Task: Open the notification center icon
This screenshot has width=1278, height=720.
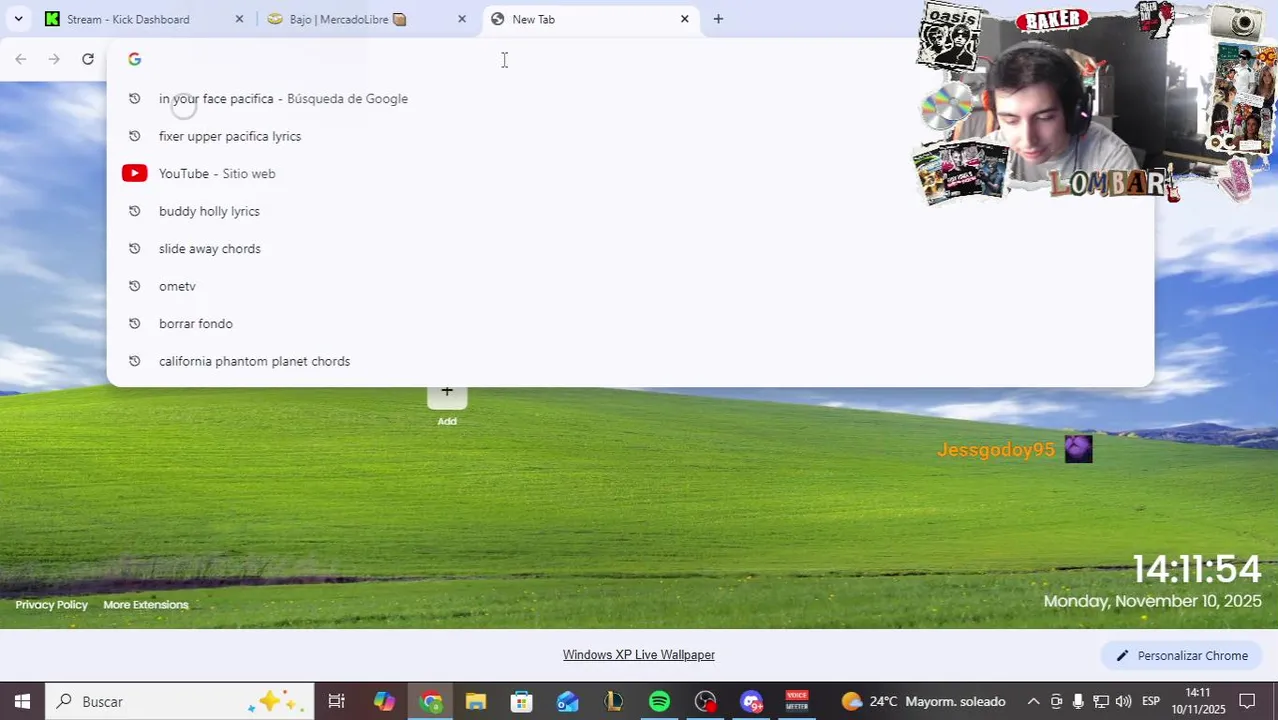Action: pos(1248,702)
